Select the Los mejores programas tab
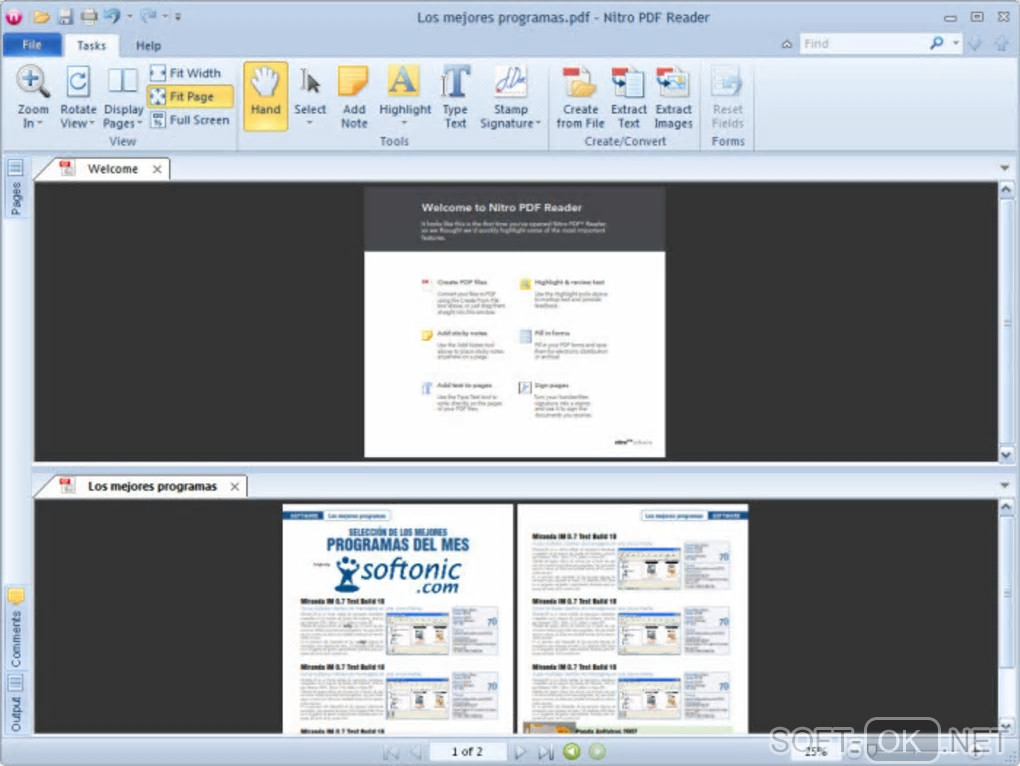Screen dimensions: 1020x766 pyautogui.click(x=152, y=486)
